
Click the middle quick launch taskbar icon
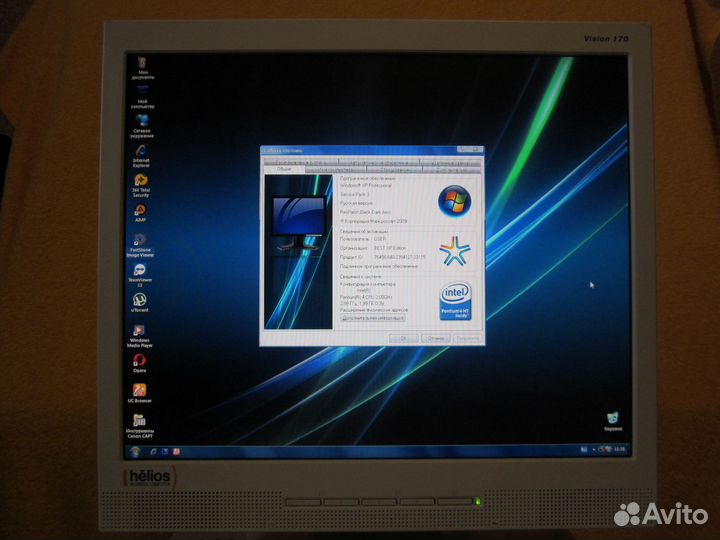tap(165, 452)
